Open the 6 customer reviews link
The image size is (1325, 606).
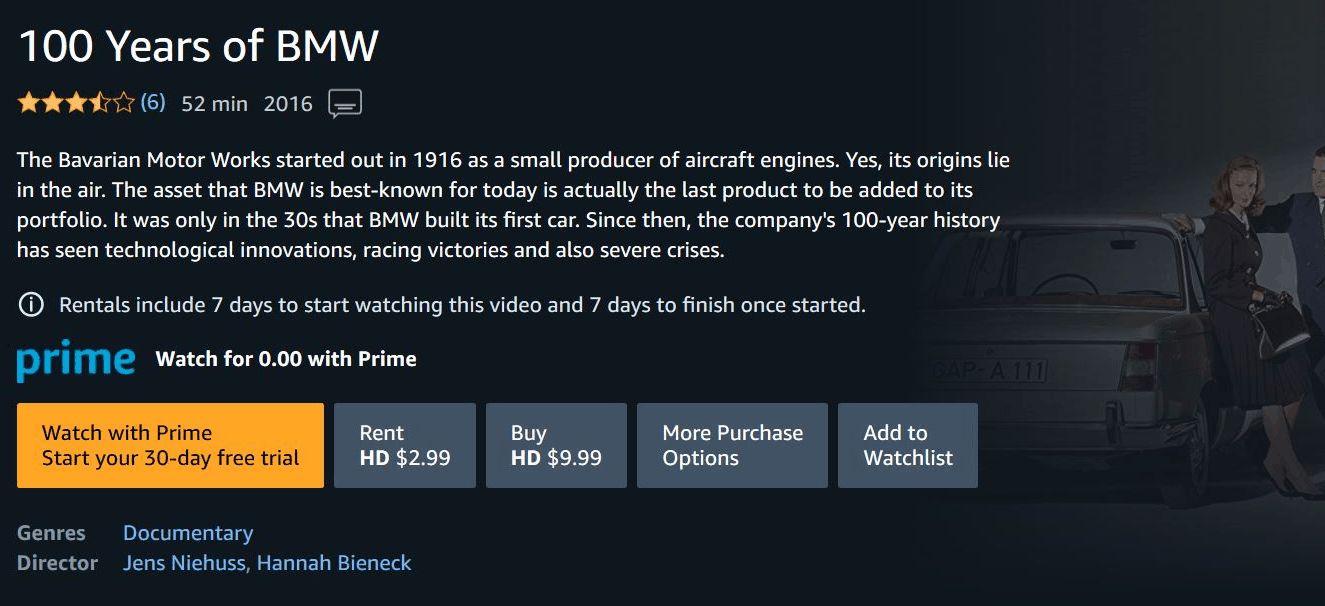point(152,102)
